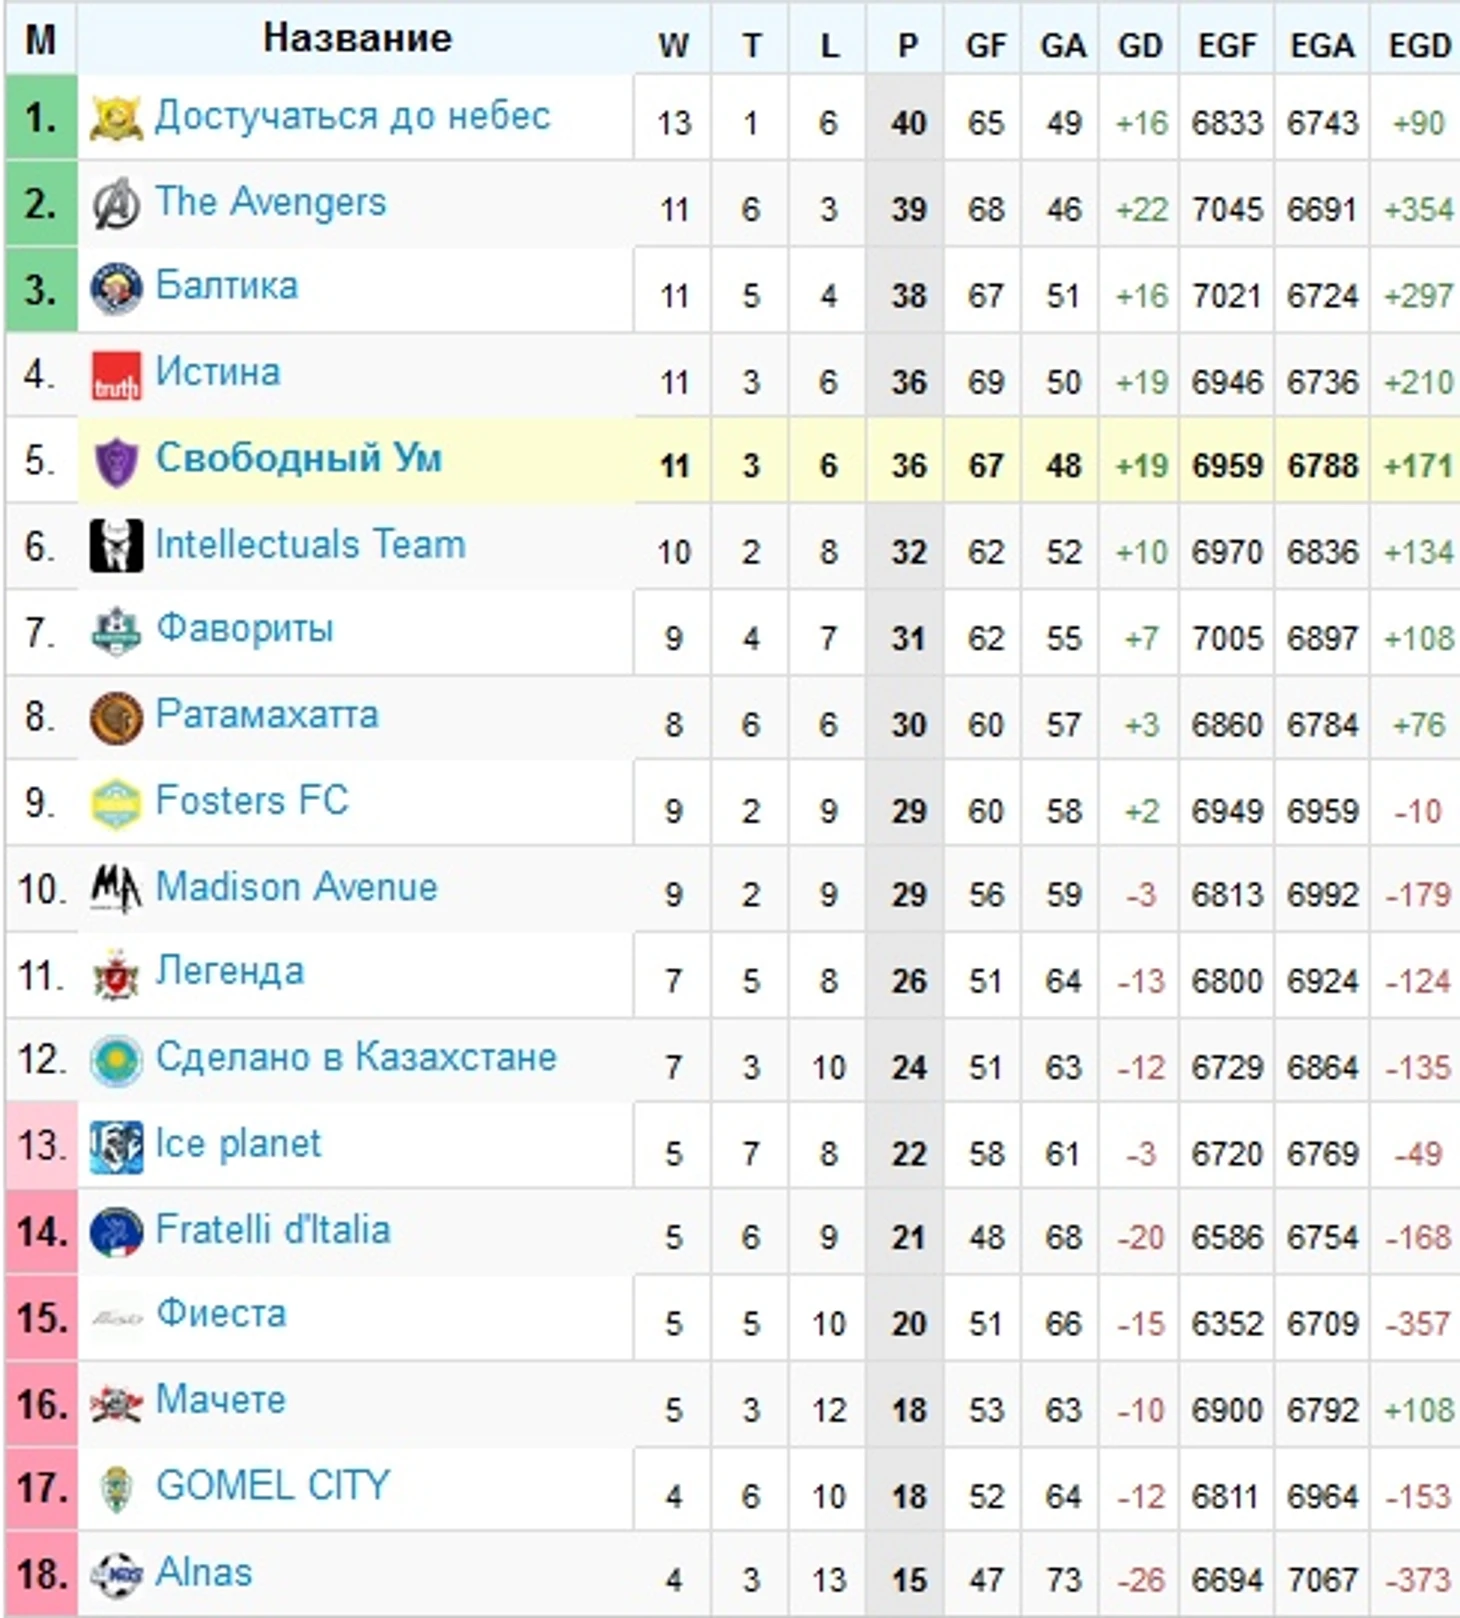Open the Сделано в Казахстане link
Image resolution: width=1460 pixels, height=1618 pixels.
356,1057
